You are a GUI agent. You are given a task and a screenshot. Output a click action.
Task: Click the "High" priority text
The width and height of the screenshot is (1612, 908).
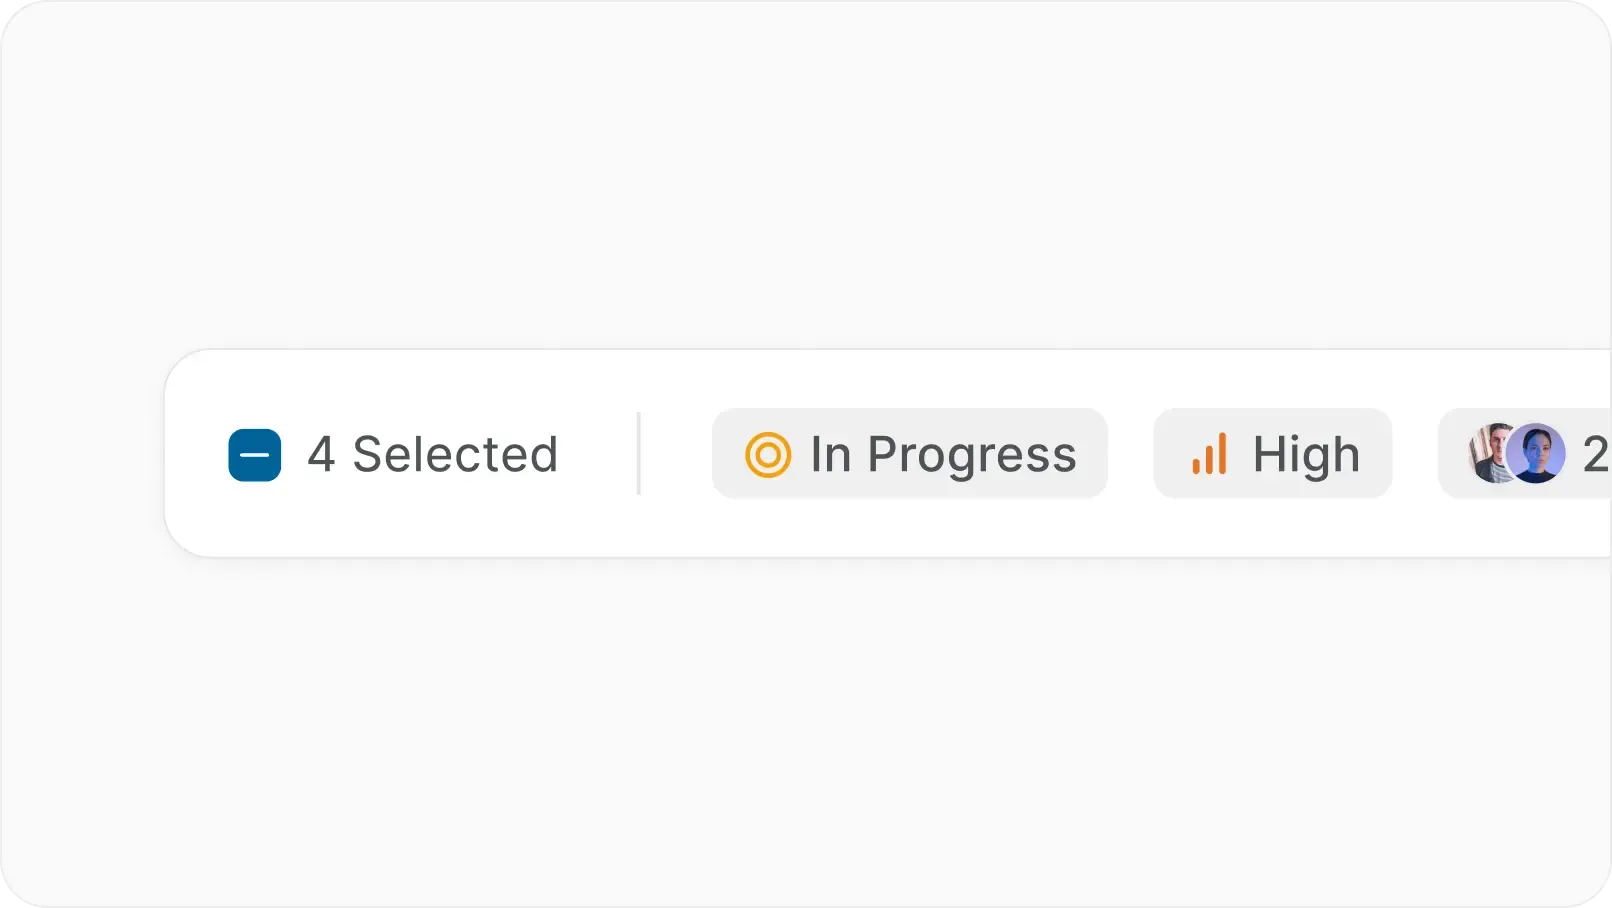pyautogui.click(x=1306, y=455)
